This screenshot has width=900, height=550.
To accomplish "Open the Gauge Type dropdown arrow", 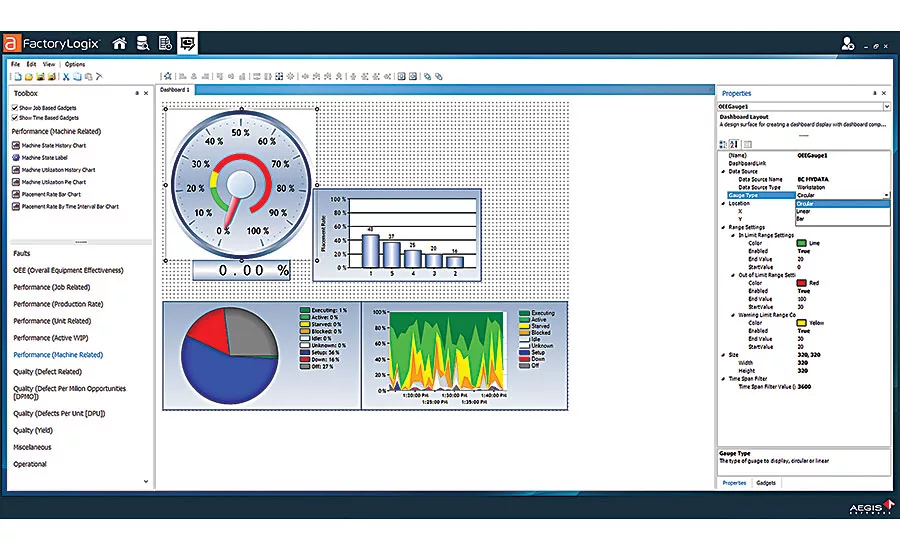I will (x=887, y=195).
